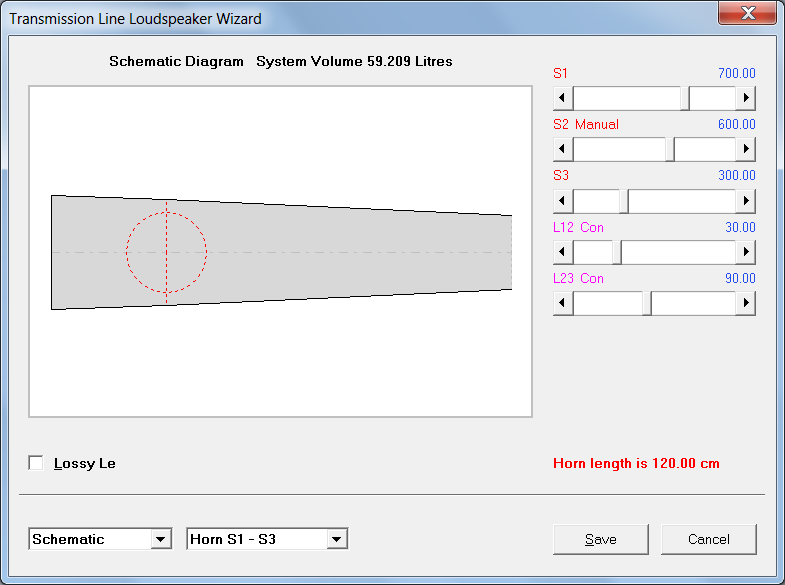Screen dimensions: 785x585
Task: Click the L23 value 90.00
Action: click(x=740, y=278)
